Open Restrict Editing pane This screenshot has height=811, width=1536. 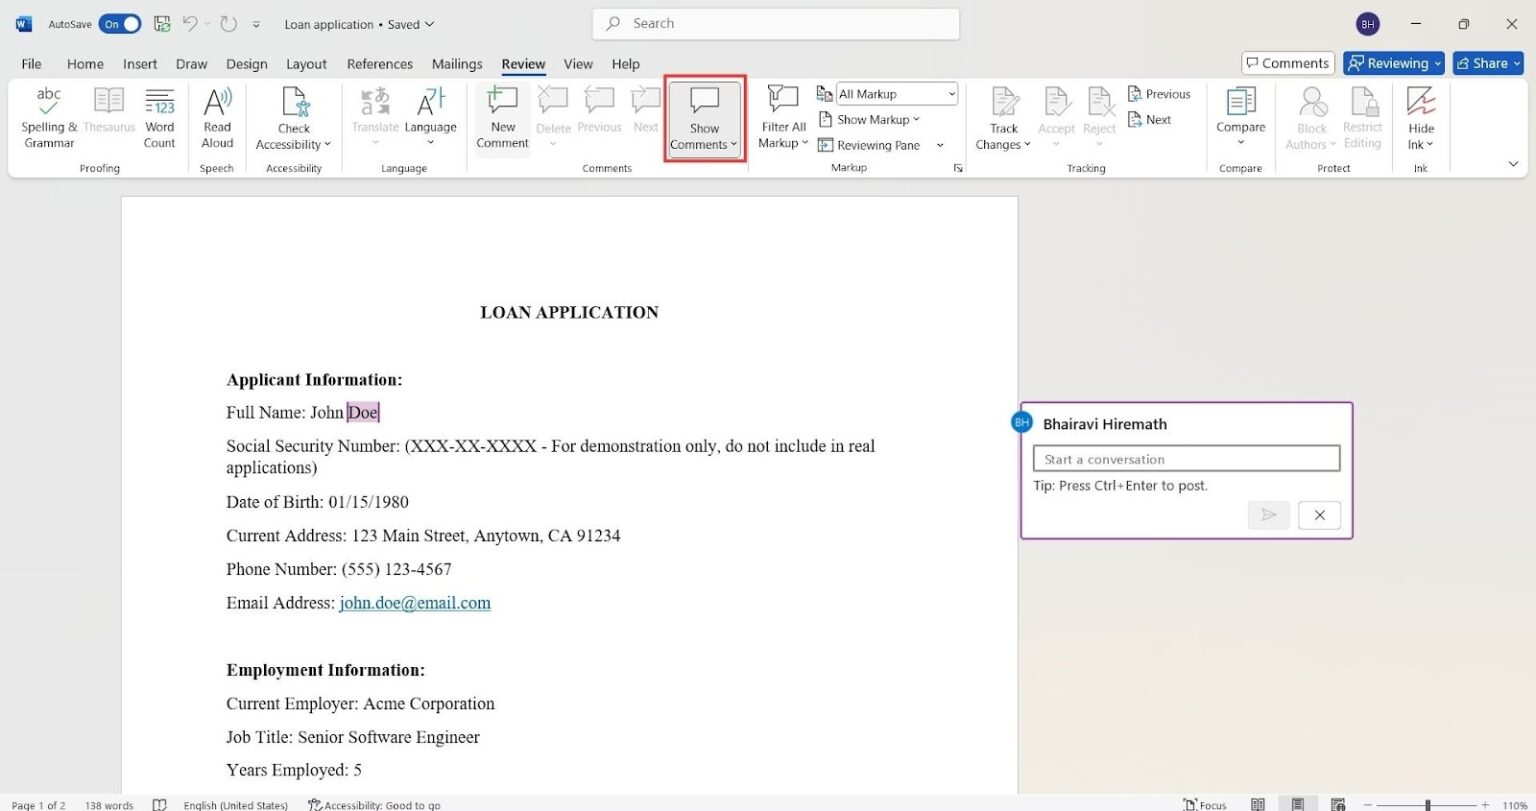coord(1362,117)
